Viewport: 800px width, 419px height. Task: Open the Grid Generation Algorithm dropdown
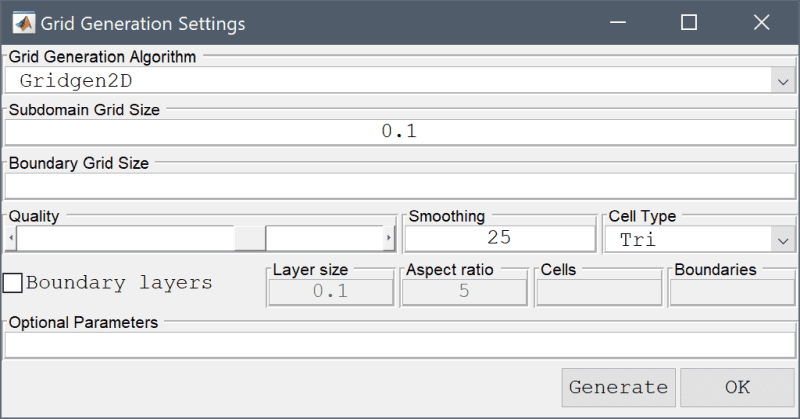click(399, 81)
